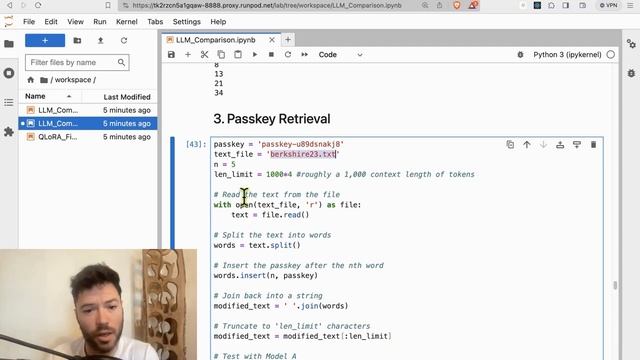Open the Table of Contents sidebar
The height and width of the screenshot is (360, 640).
pyautogui.click(x=9, y=102)
